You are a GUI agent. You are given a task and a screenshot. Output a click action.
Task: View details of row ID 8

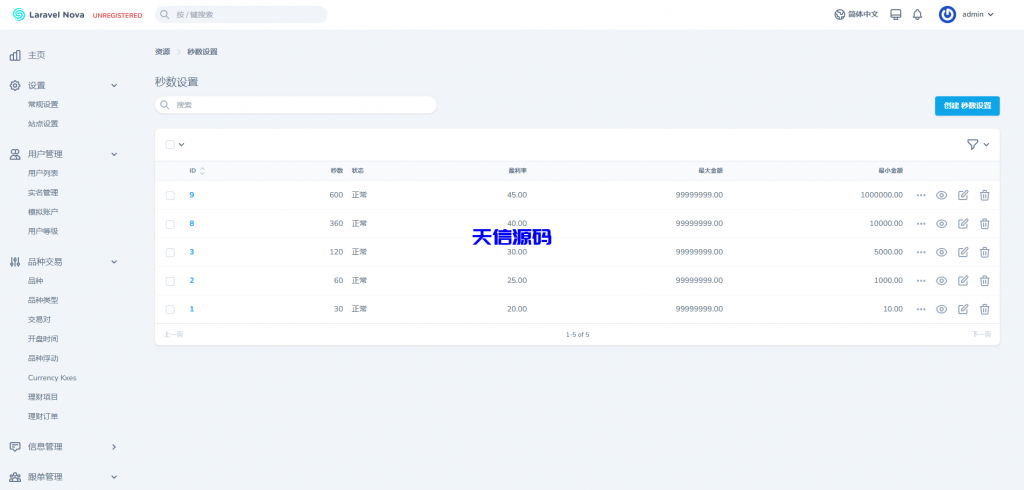(x=941, y=223)
